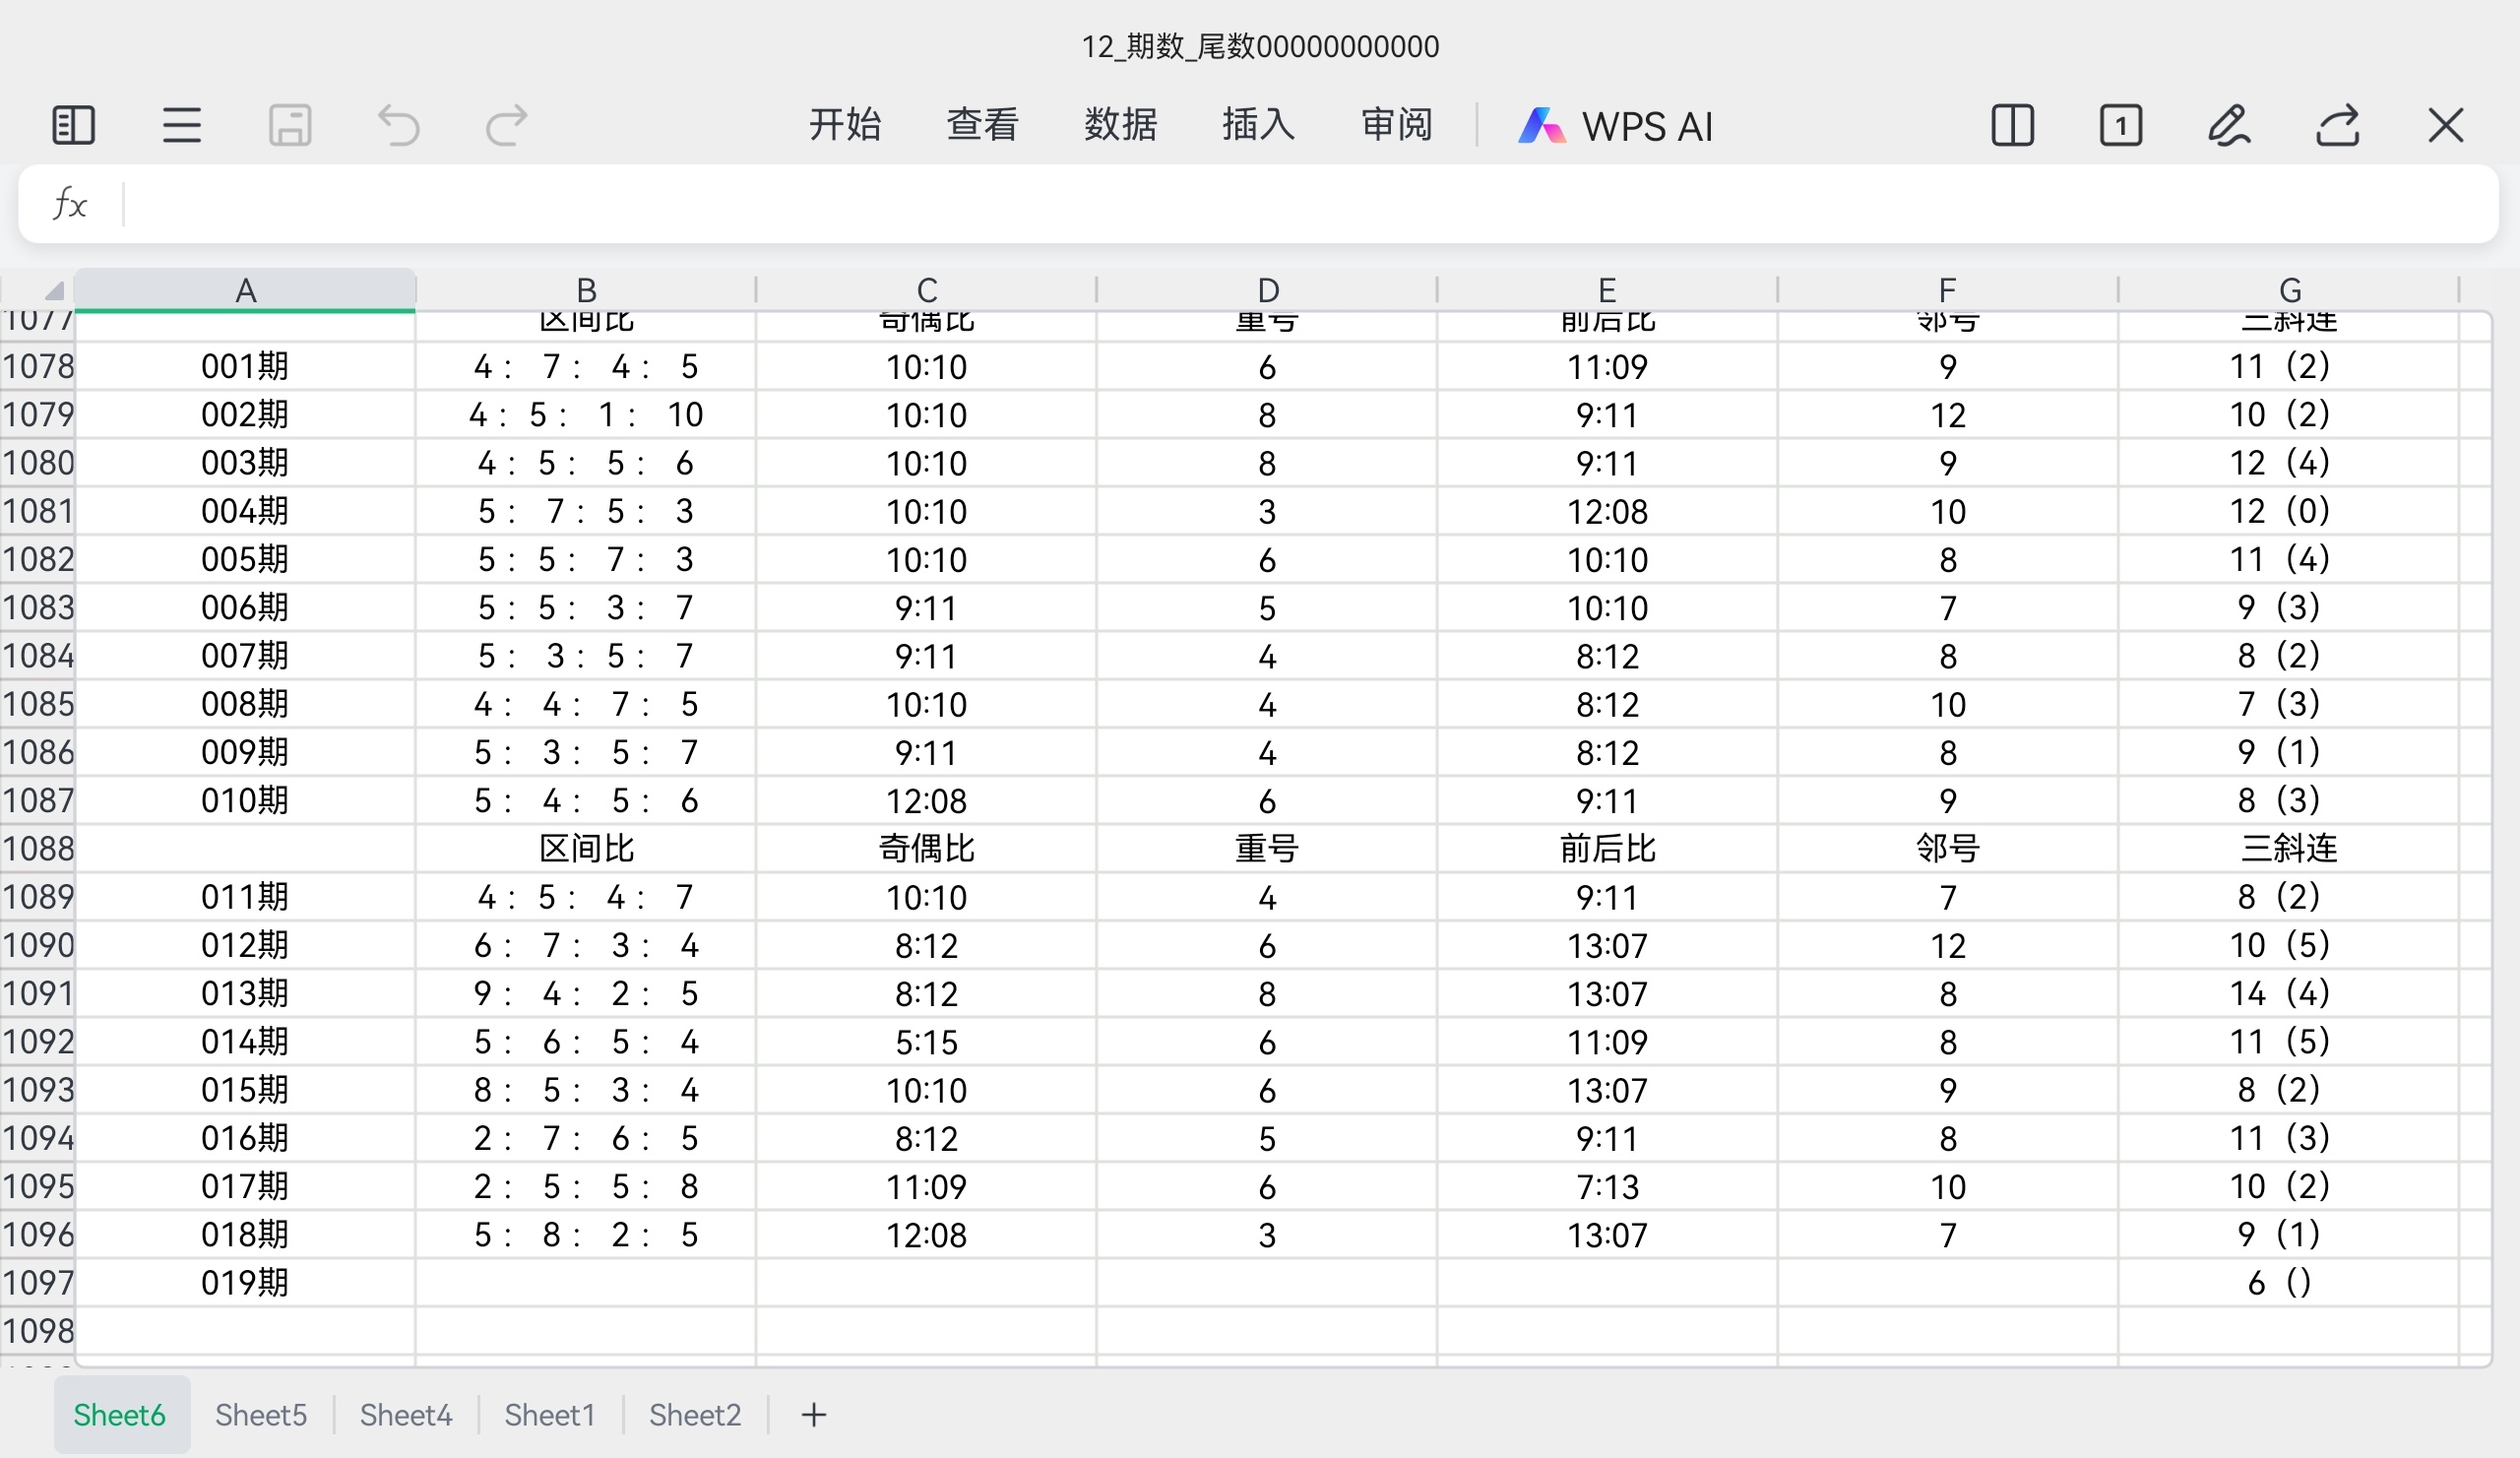Screen dimensions: 2520x1458
Task: Select the row 1090 header
Action: [38, 945]
